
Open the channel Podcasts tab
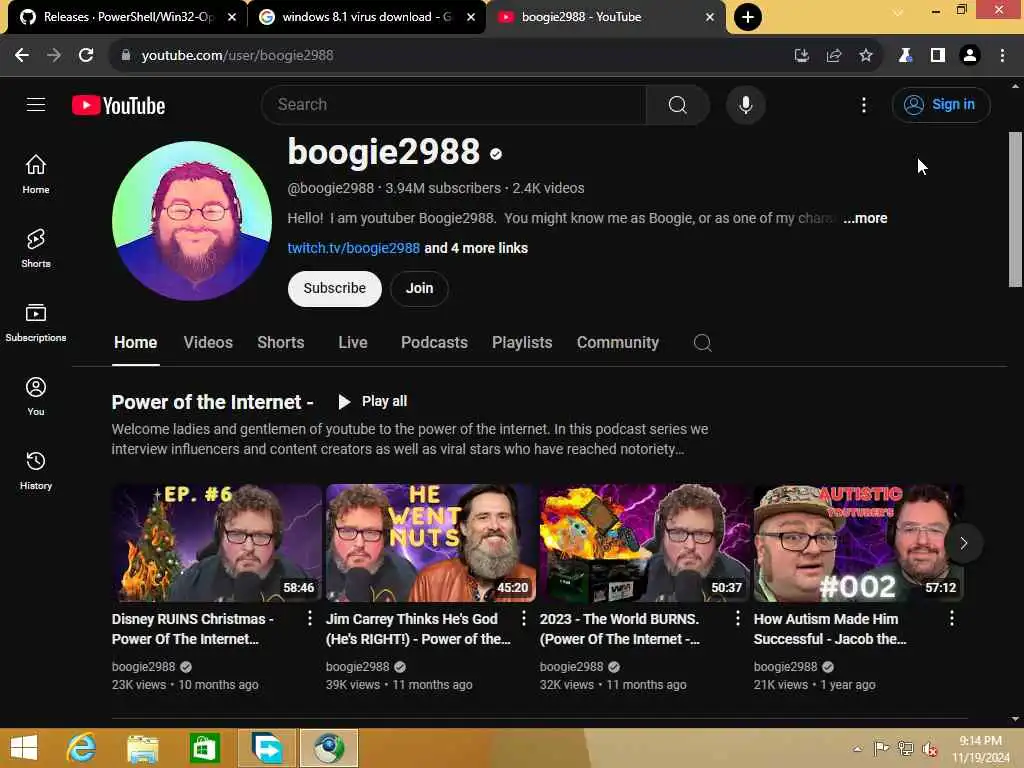[x=434, y=342]
